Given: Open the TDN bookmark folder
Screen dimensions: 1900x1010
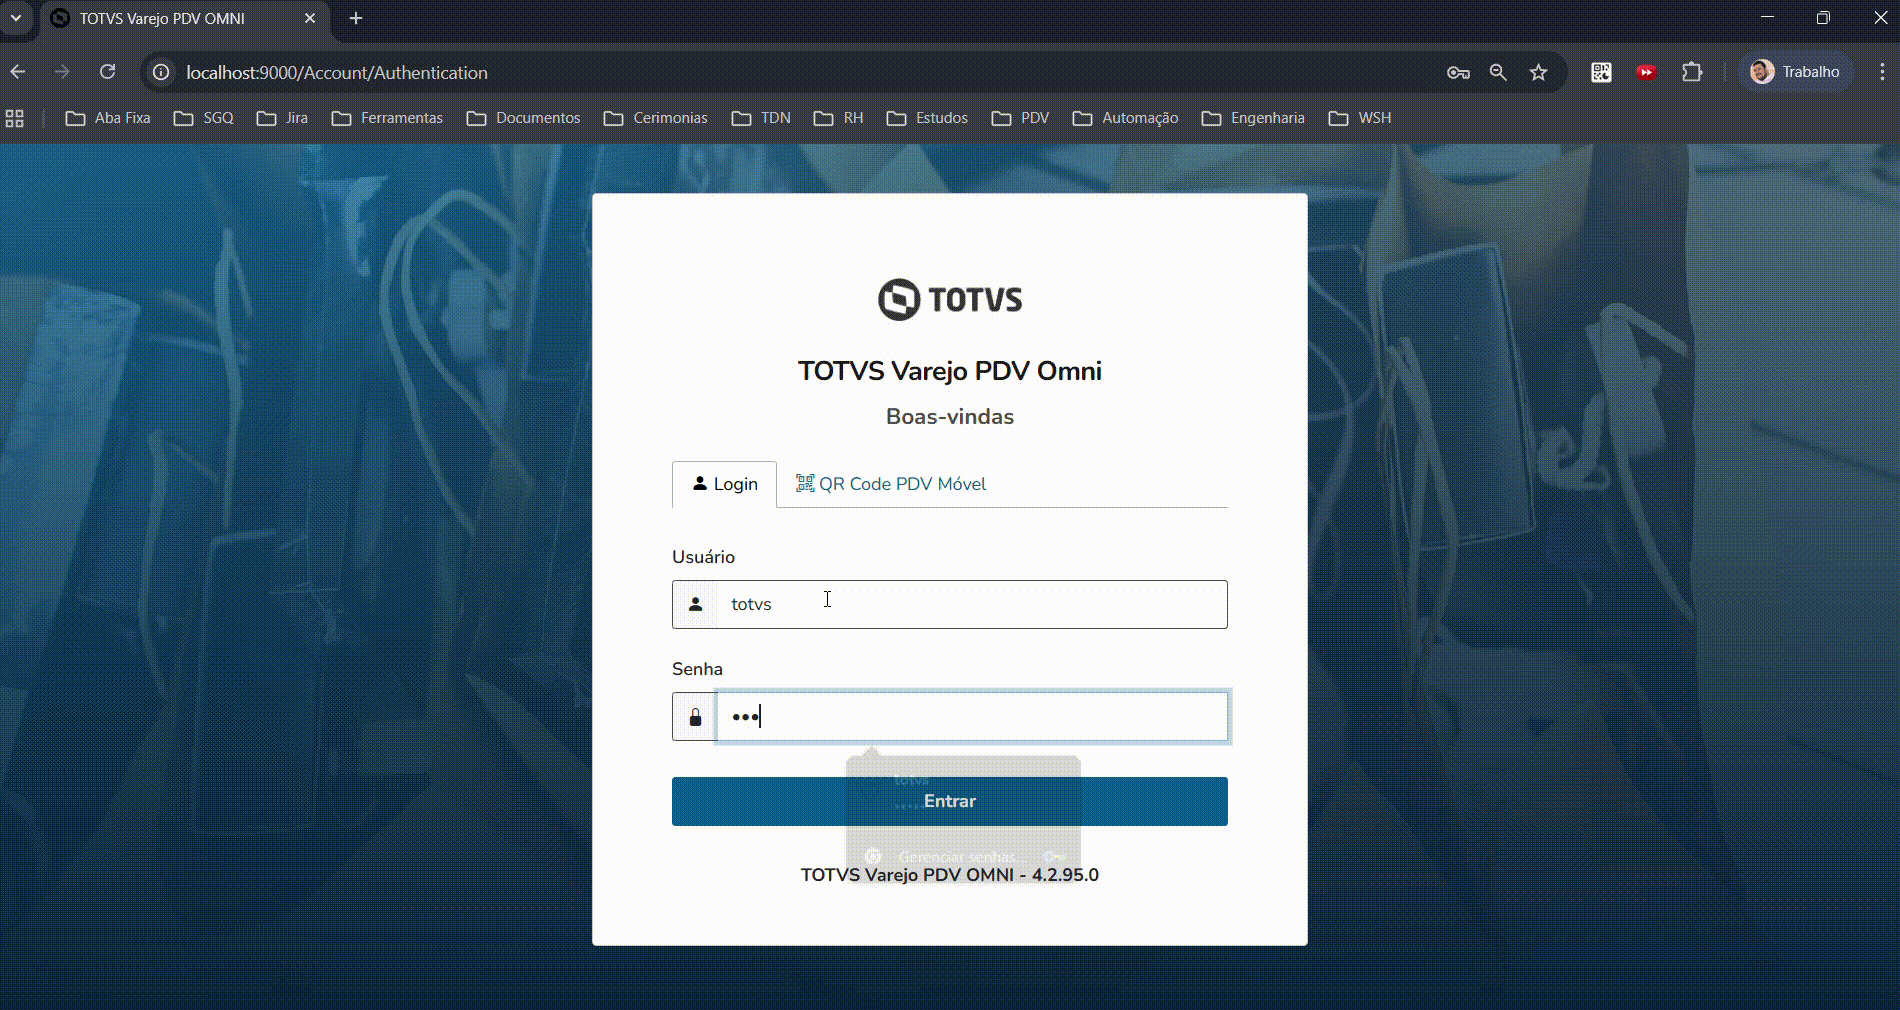Looking at the screenshot, I should pos(761,118).
